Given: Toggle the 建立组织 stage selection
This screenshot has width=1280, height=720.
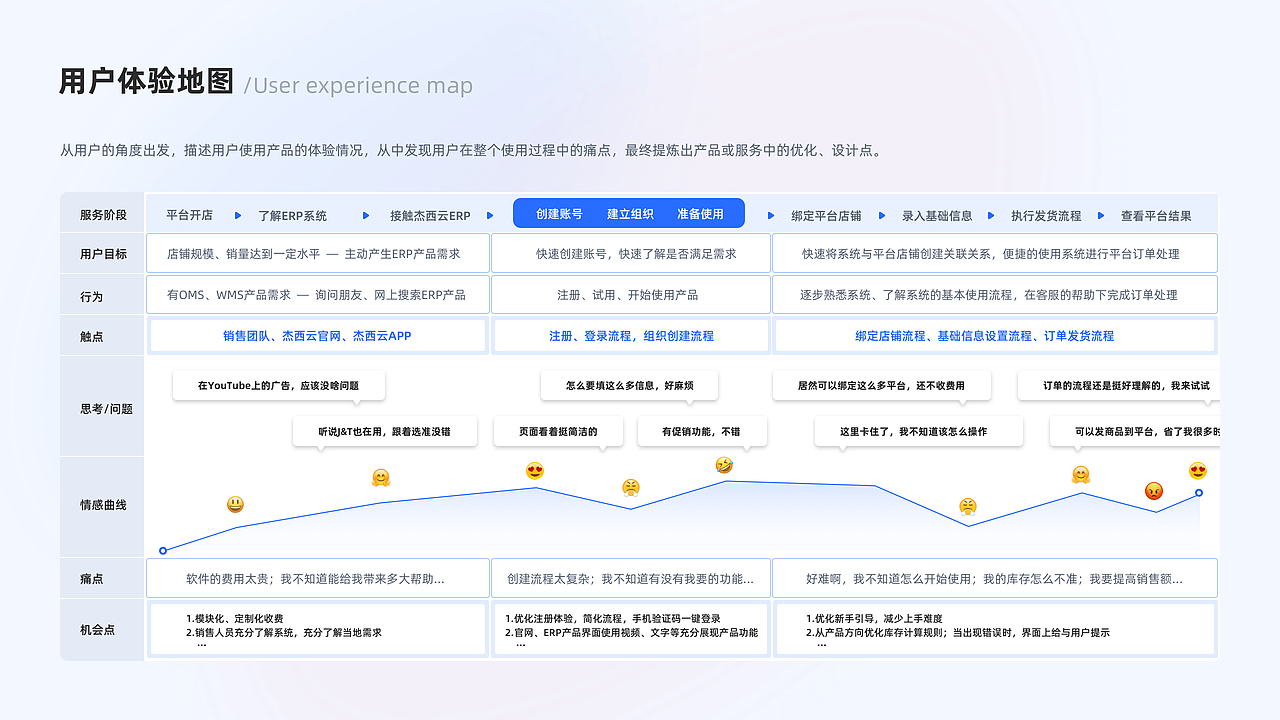Looking at the screenshot, I should (628, 212).
